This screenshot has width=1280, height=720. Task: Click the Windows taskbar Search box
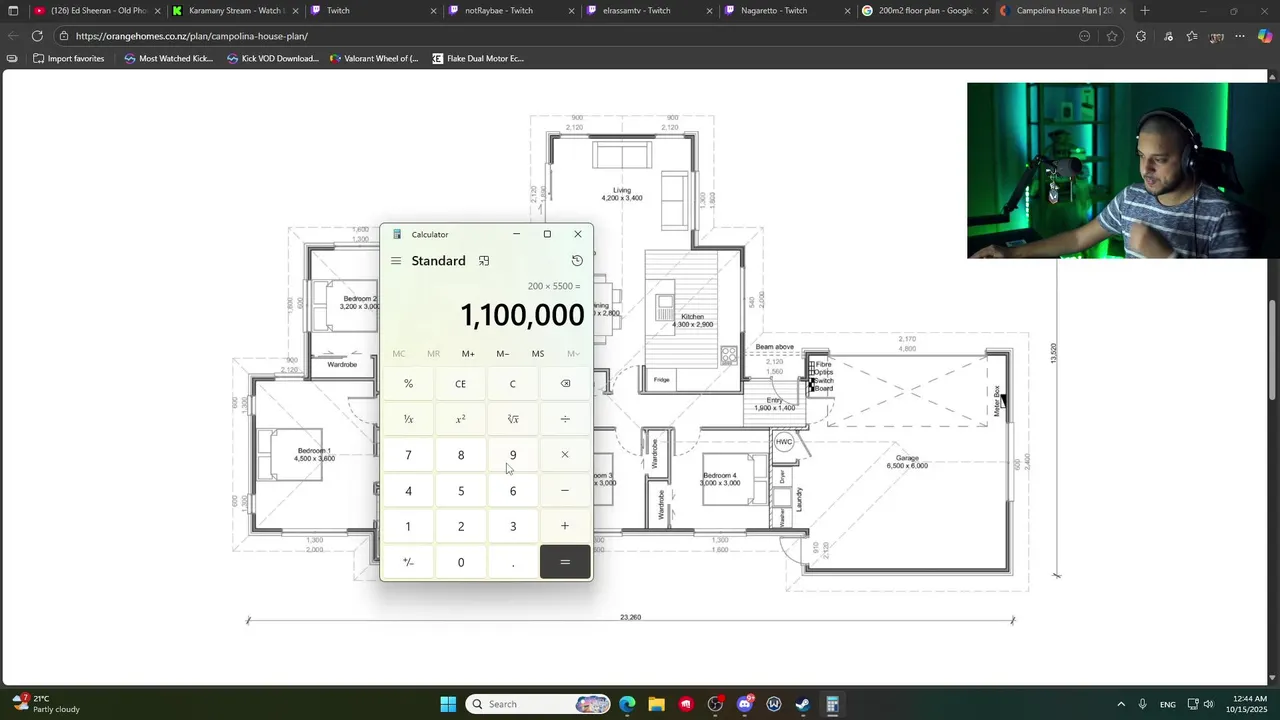[x=538, y=704]
